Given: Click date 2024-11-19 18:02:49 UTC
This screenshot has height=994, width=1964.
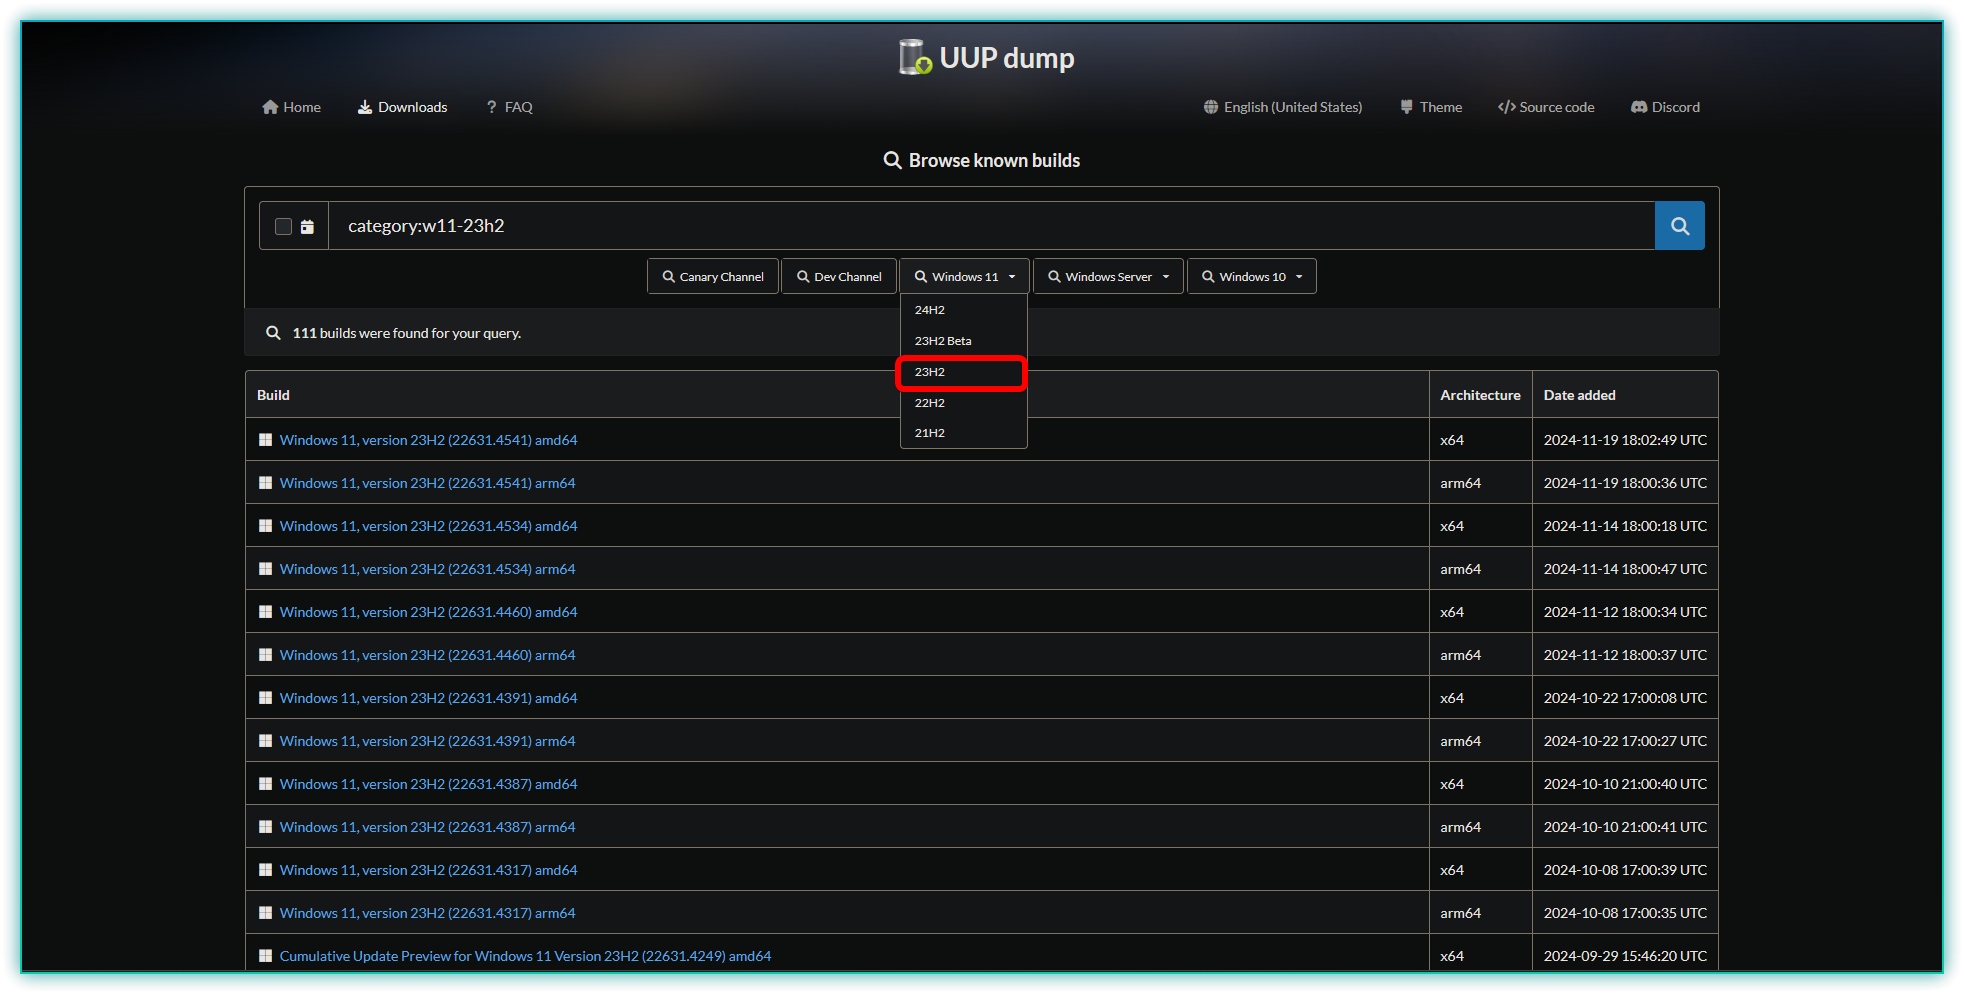Looking at the screenshot, I should point(1625,440).
